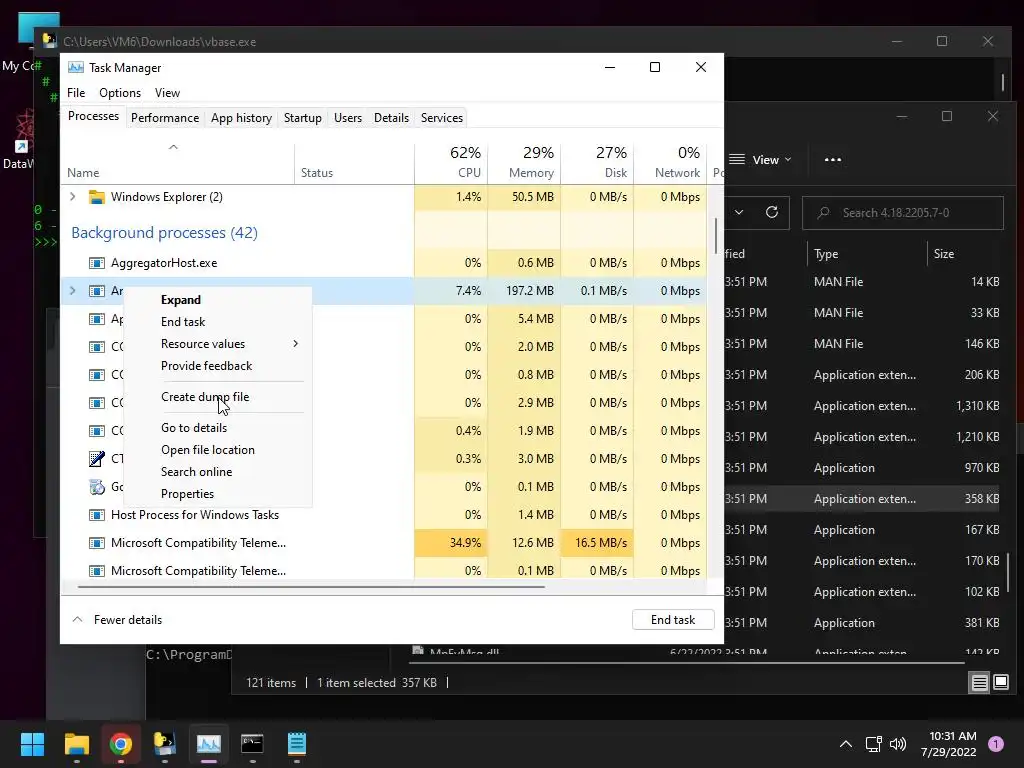The image size is (1024, 768).
Task: Open Google Chrome from the taskbar
Action: pos(121,744)
